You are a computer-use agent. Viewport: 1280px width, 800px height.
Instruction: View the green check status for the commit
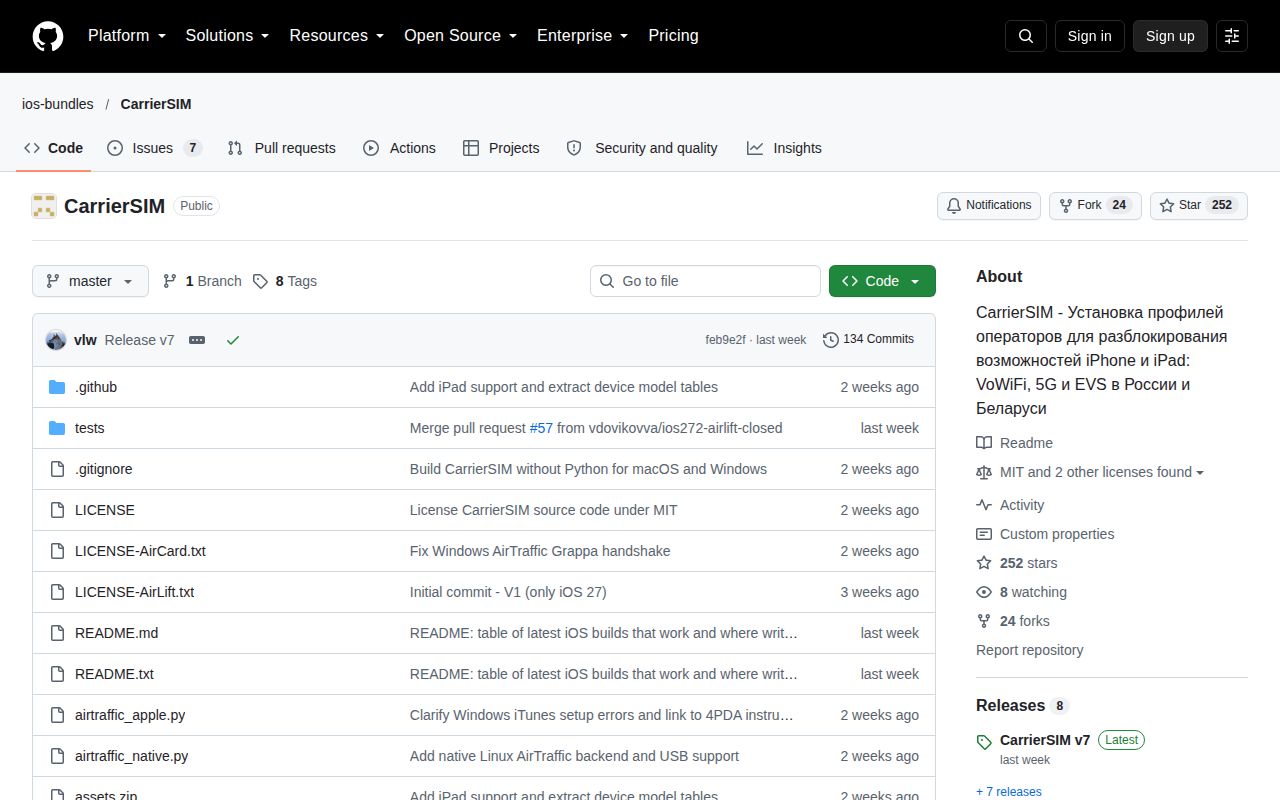coord(233,340)
